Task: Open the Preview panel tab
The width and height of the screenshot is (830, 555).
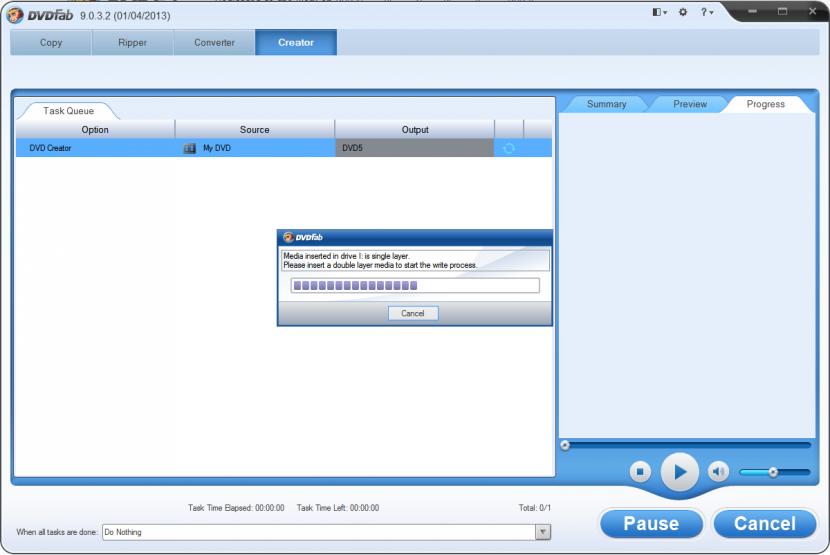Action: pyautogui.click(x=689, y=104)
